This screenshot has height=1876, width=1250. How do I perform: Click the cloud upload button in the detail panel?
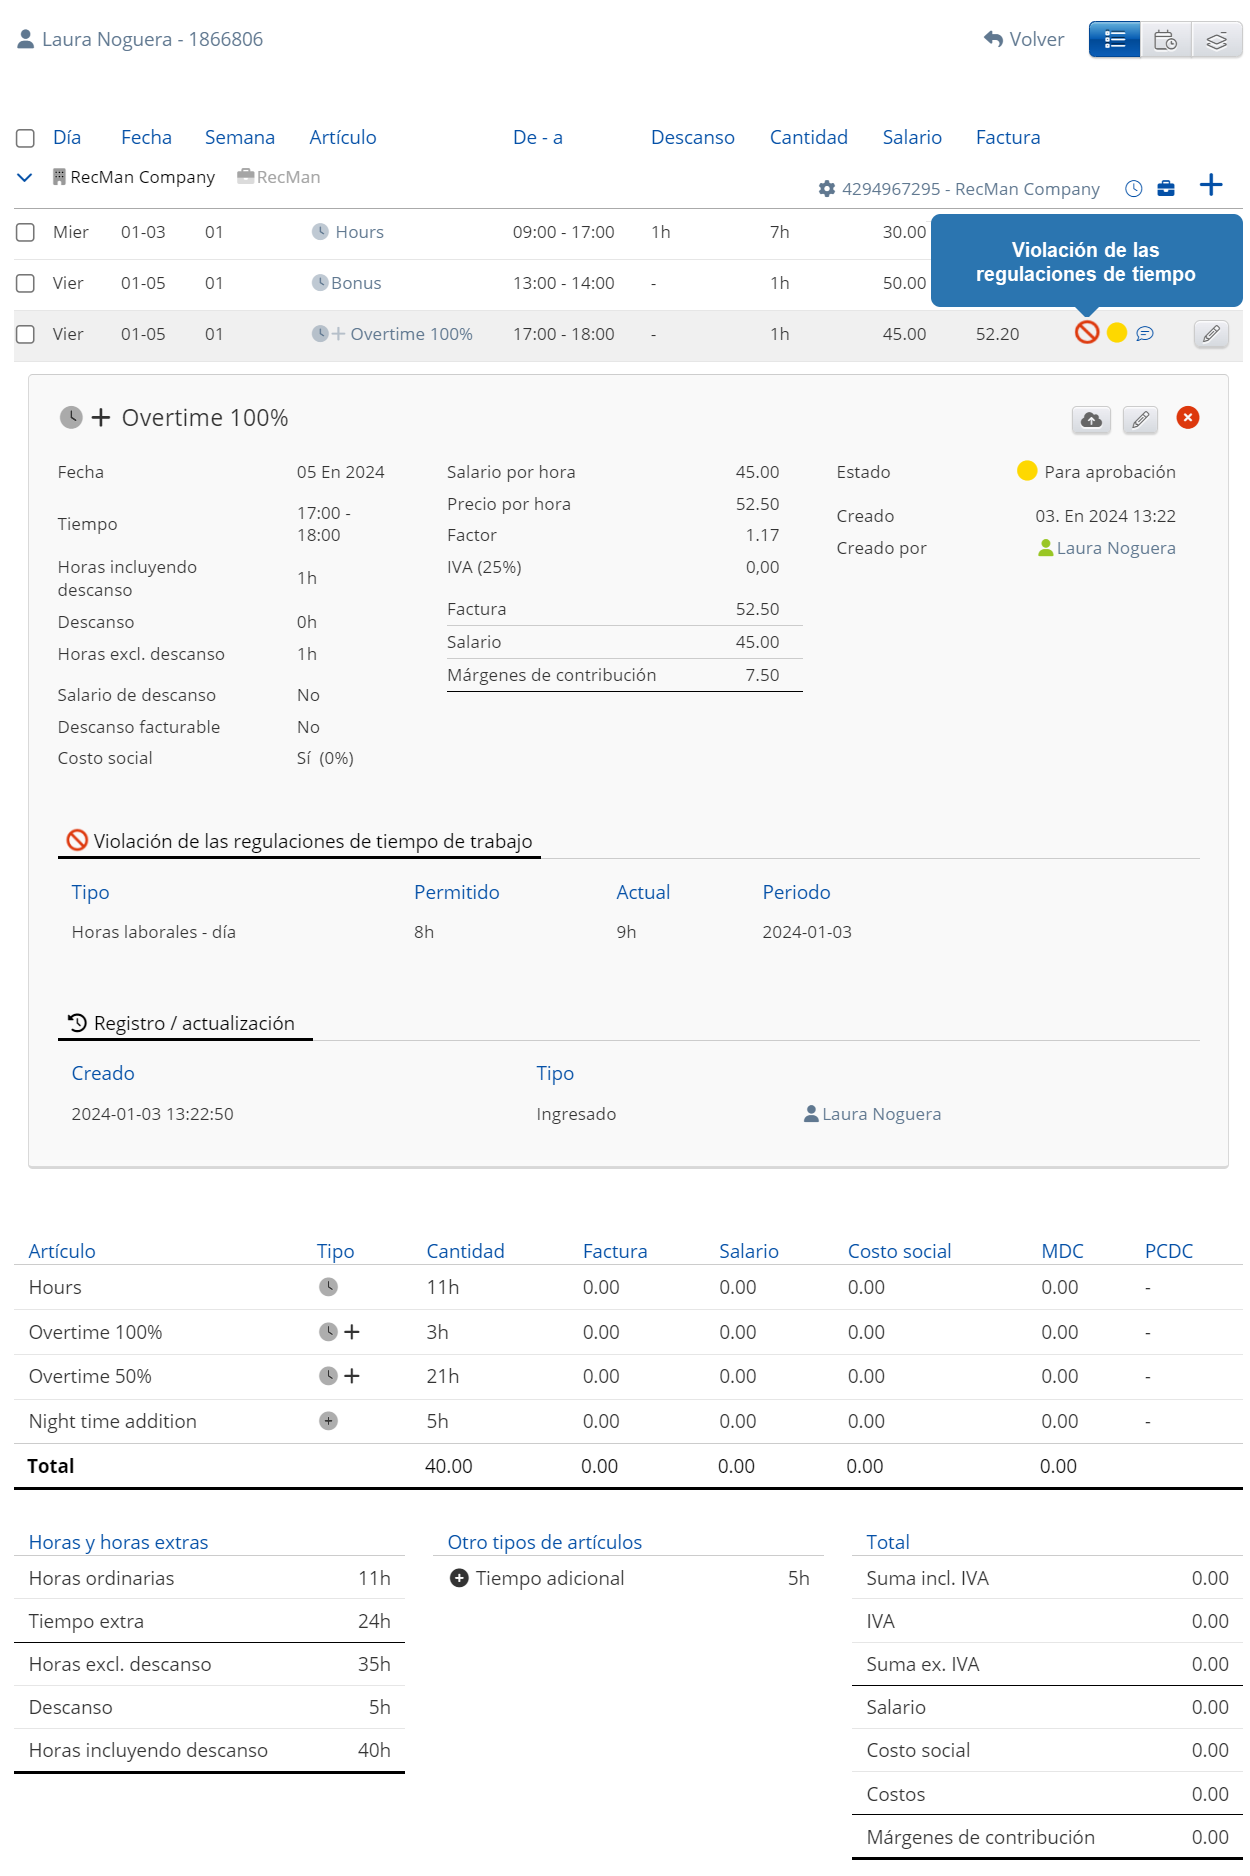1091,420
